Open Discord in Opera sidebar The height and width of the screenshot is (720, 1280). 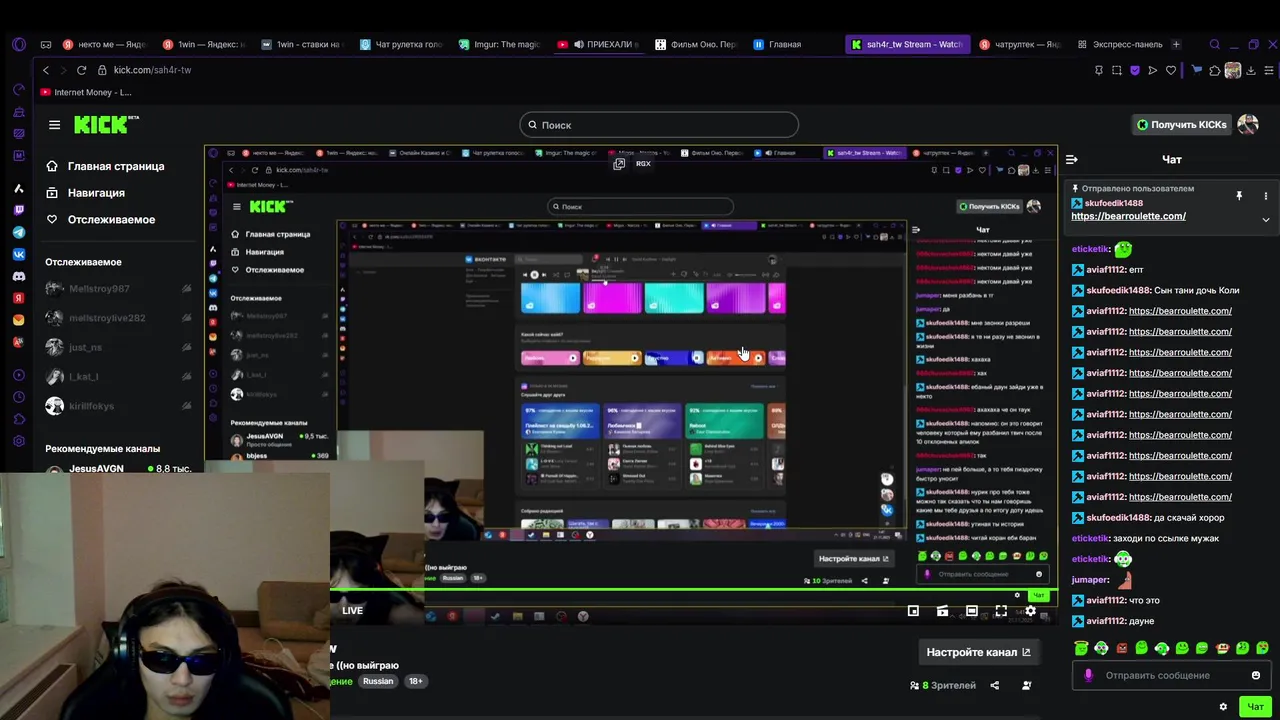click(x=18, y=276)
